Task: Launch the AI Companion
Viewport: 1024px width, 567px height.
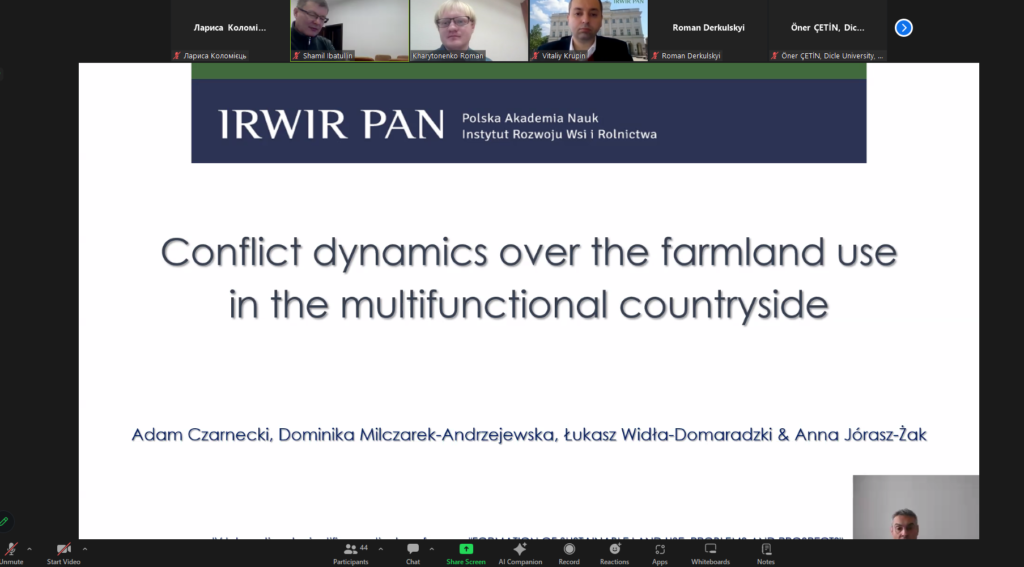Action: pyautogui.click(x=519, y=549)
